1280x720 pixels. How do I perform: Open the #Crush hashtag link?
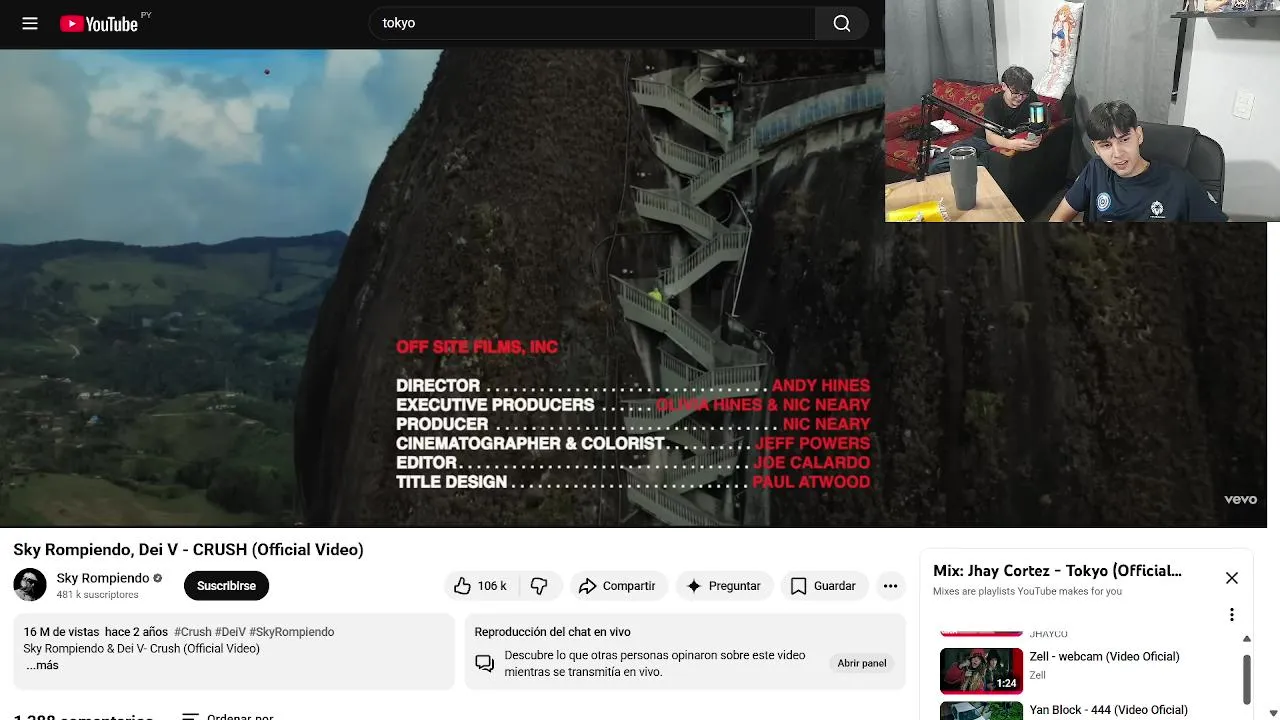(x=193, y=632)
